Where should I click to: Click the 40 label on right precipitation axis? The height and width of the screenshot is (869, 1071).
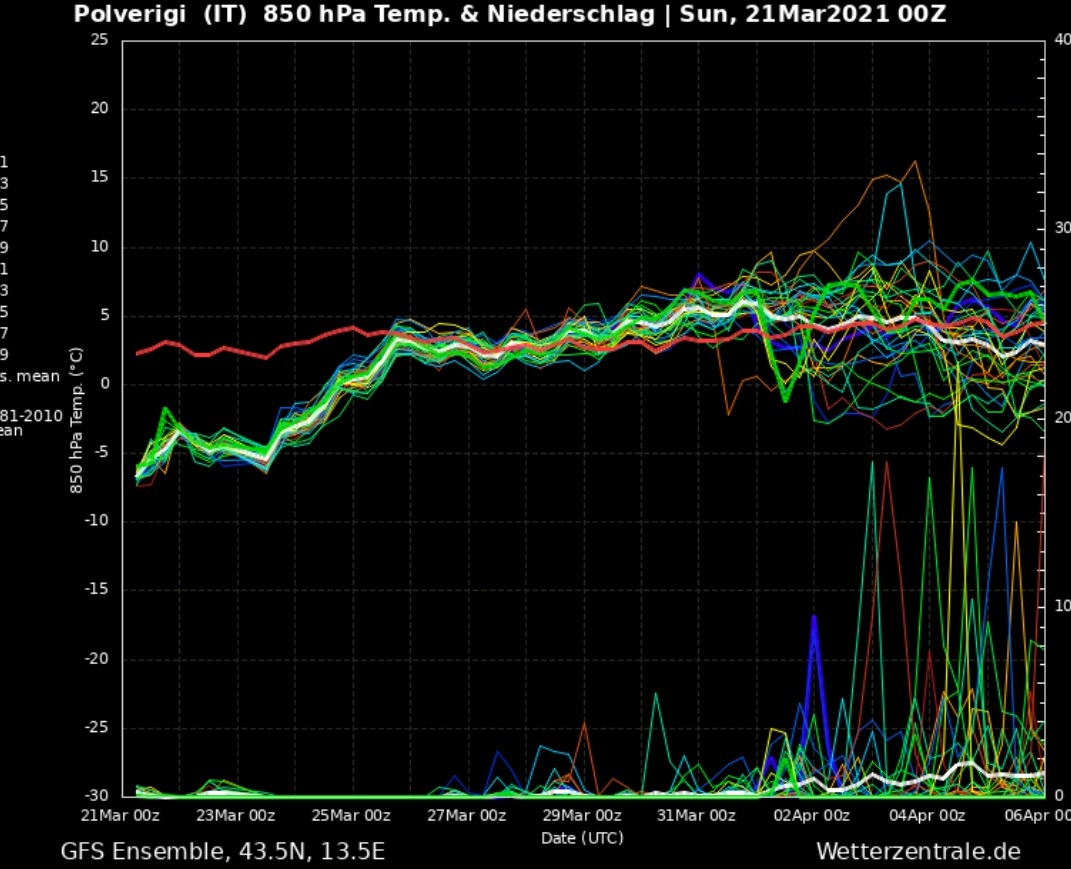click(x=1061, y=40)
